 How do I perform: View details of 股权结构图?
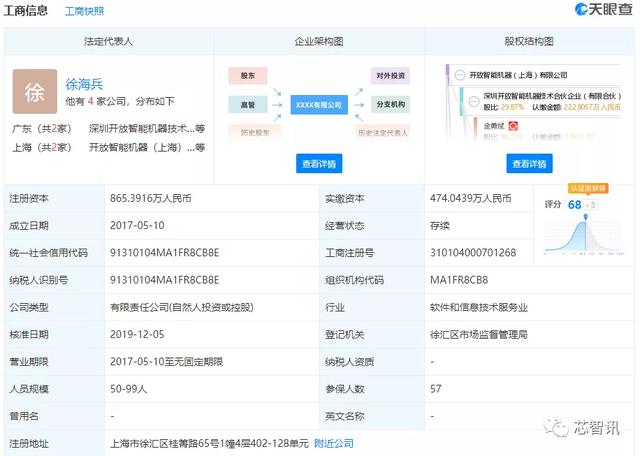pos(529,164)
